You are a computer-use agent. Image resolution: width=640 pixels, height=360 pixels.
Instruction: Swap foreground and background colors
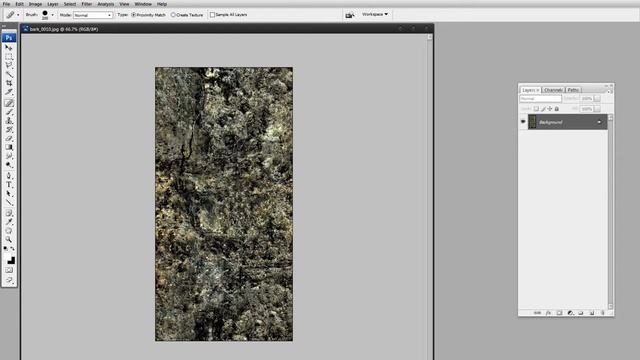click(x=12, y=249)
